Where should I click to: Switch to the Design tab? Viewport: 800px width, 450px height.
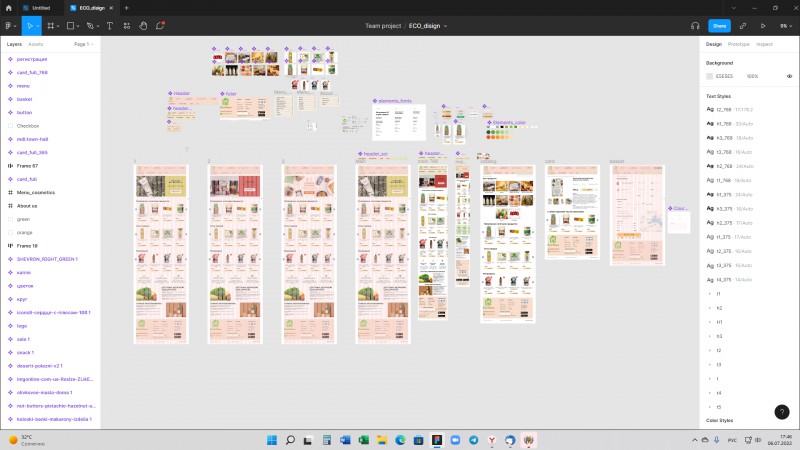point(714,44)
